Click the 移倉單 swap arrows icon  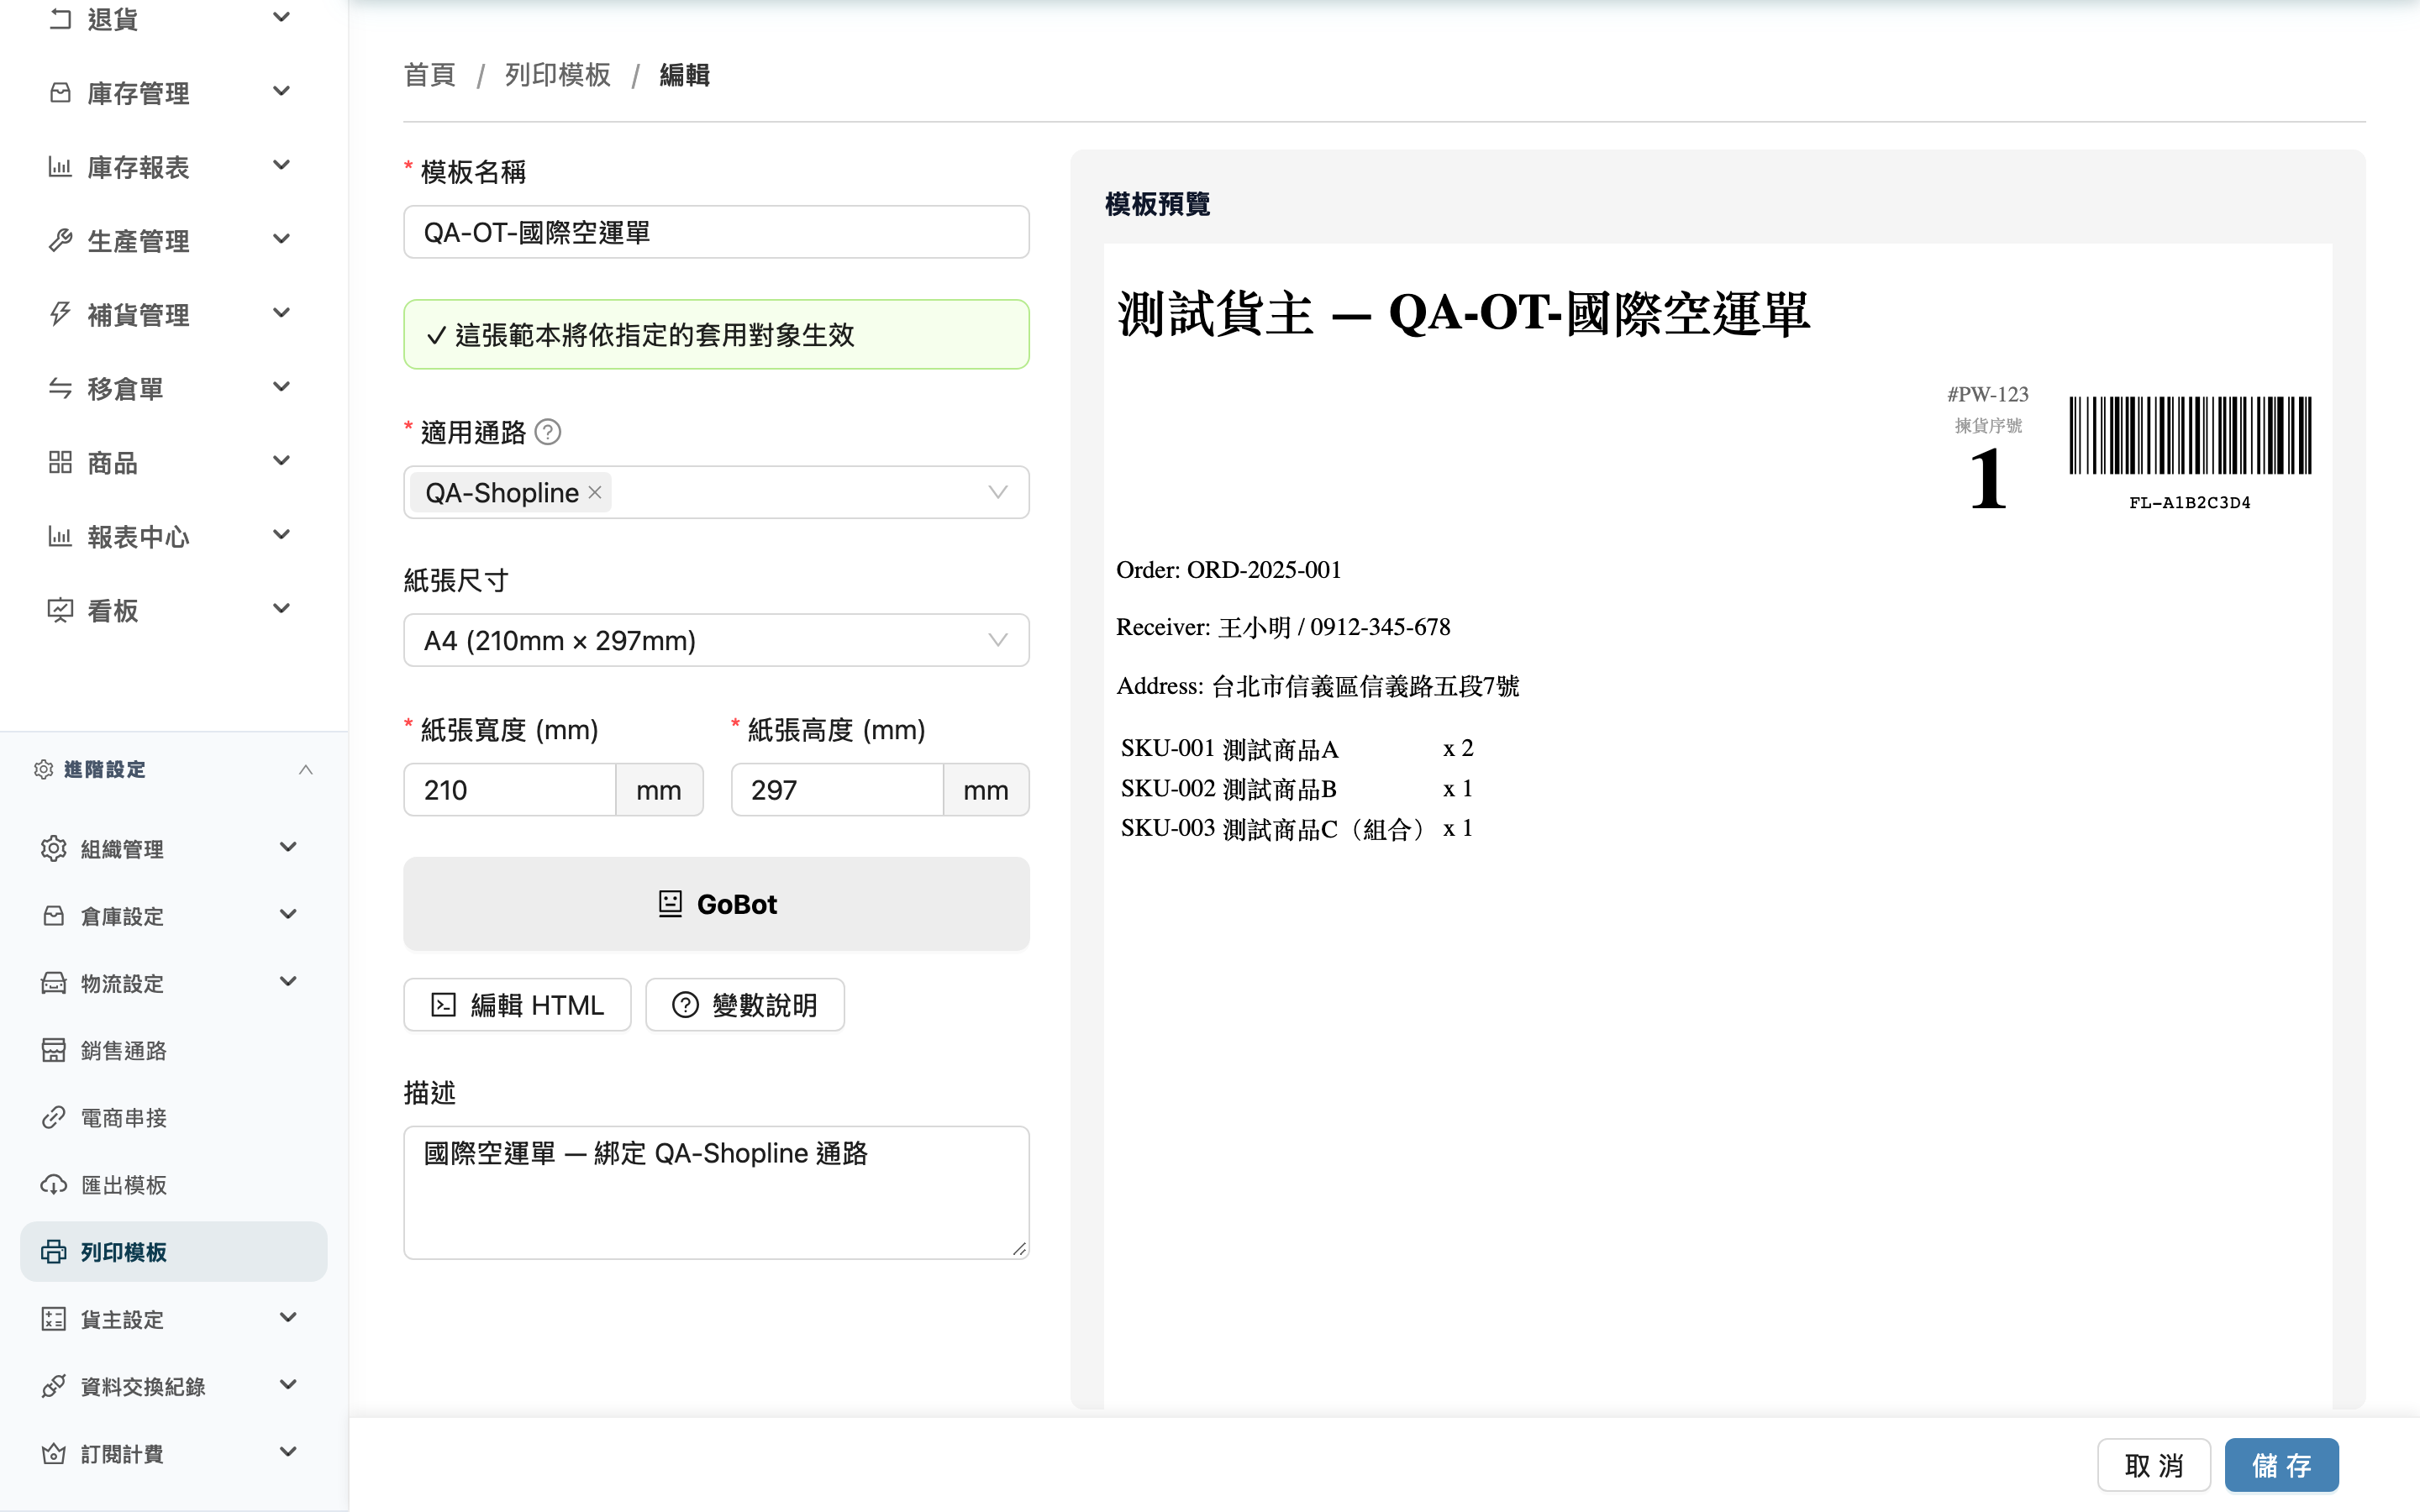(x=60, y=388)
